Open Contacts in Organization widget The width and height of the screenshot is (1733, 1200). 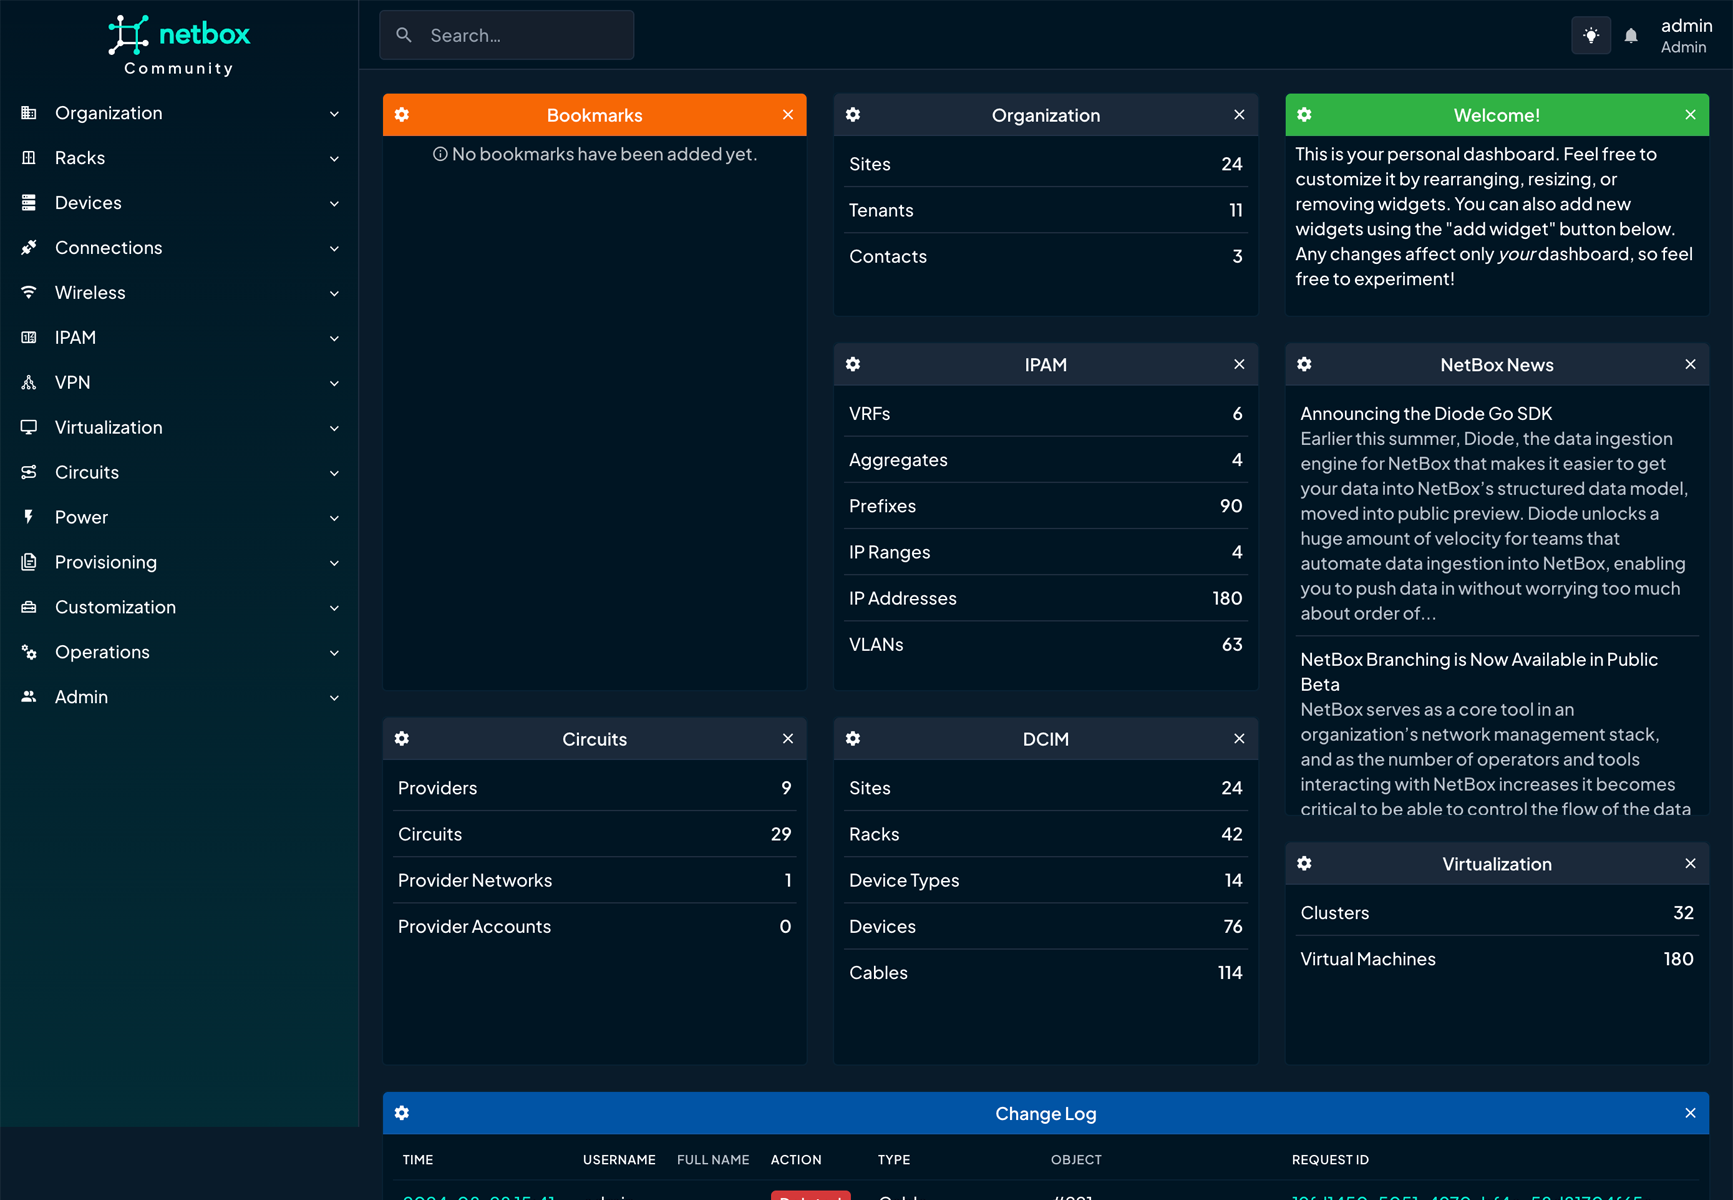(1046, 256)
